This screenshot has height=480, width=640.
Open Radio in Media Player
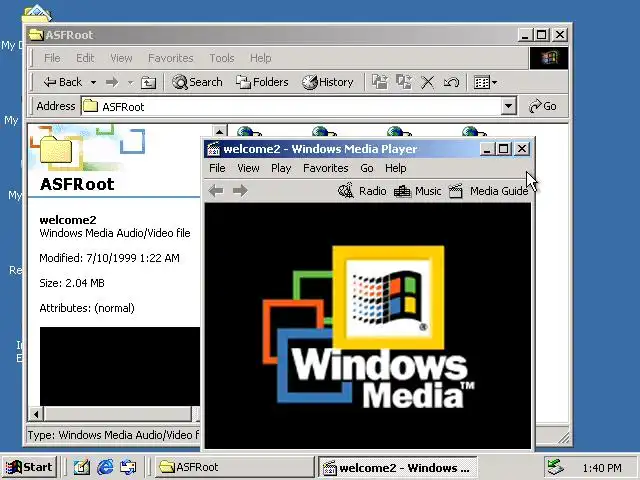pos(362,191)
